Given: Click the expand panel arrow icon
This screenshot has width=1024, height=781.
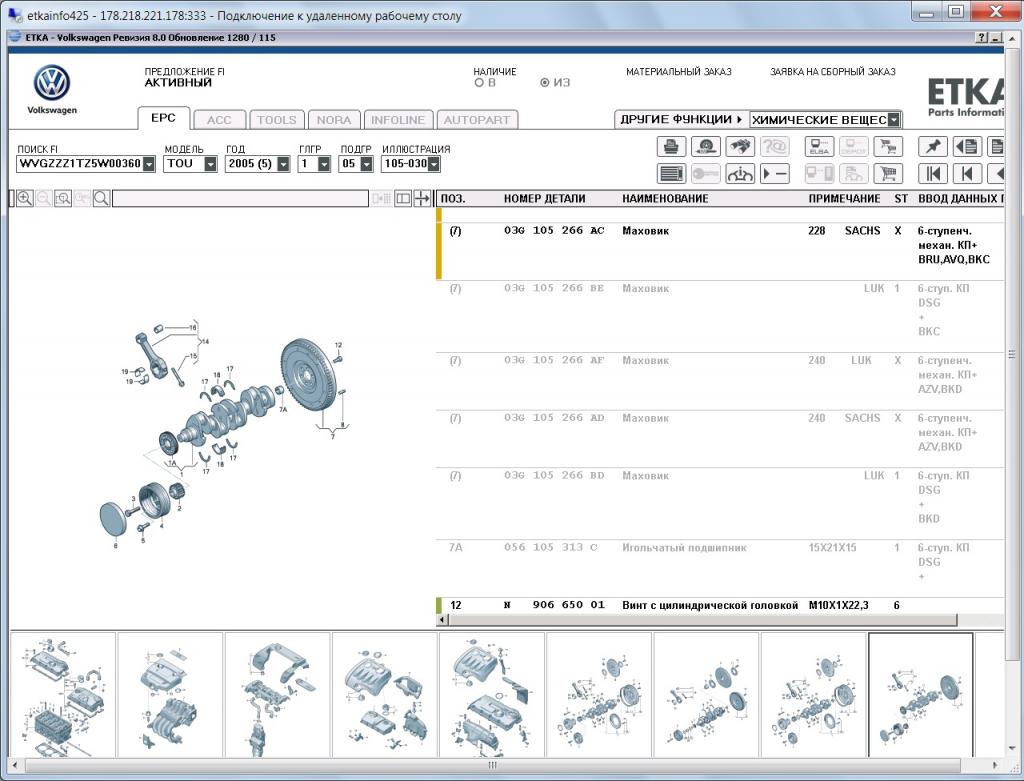Looking at the screenshot, I should 422,199.
